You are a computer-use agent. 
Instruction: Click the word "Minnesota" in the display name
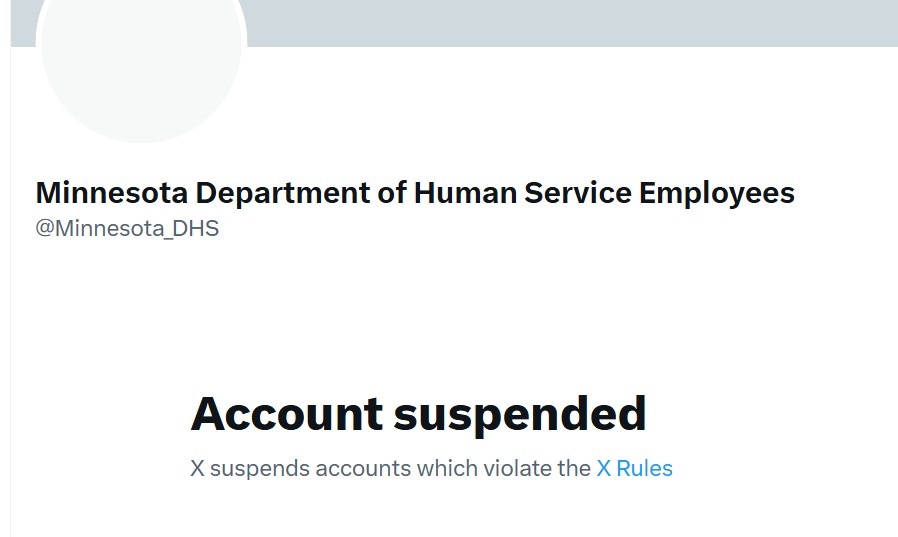tap(112, 192)
